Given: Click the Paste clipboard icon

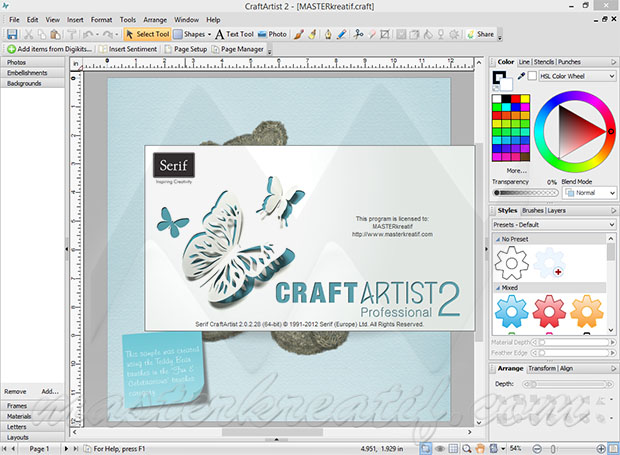Looking at the screenshot, I should pyautogui.click(x=55, y=34).
